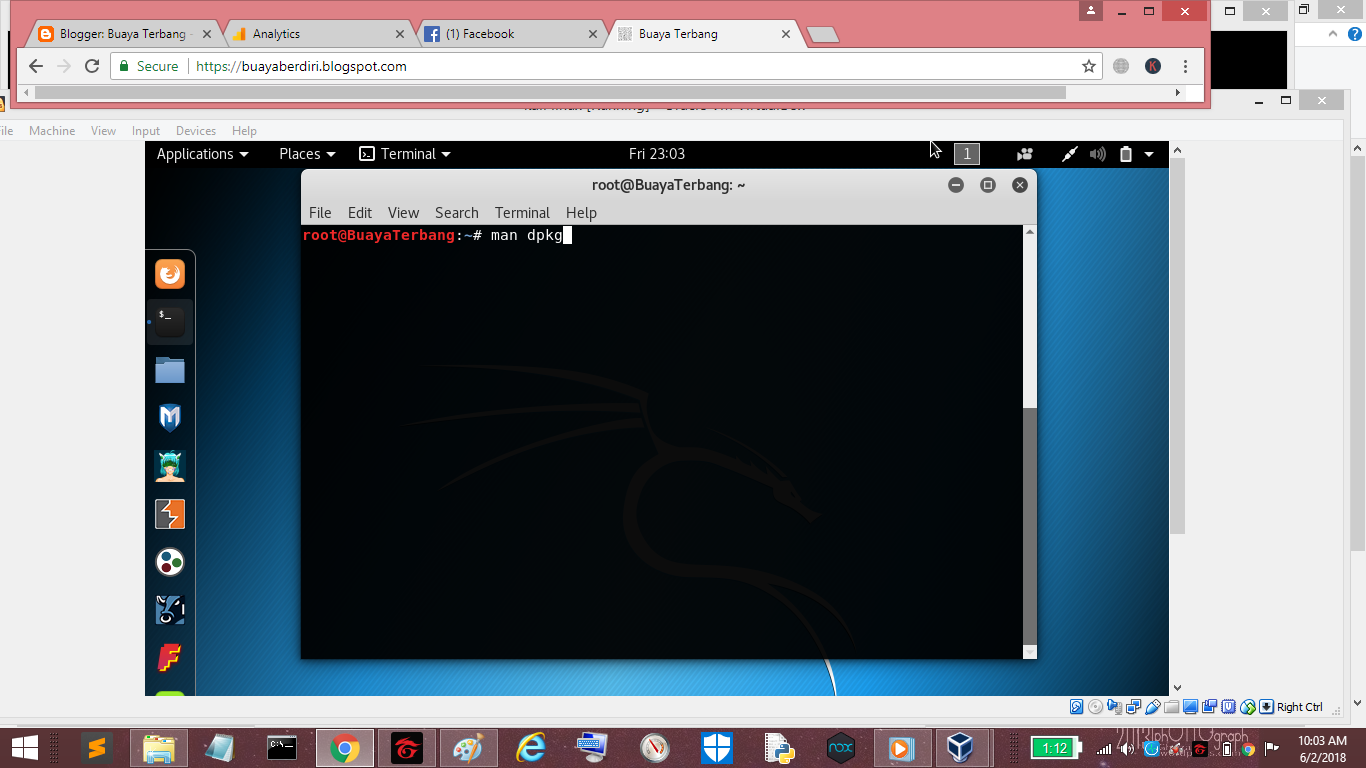The height and width of the screenshot is (768, 1366).
Task: Launch Firefox from the Kali dock
Action: 169,274
